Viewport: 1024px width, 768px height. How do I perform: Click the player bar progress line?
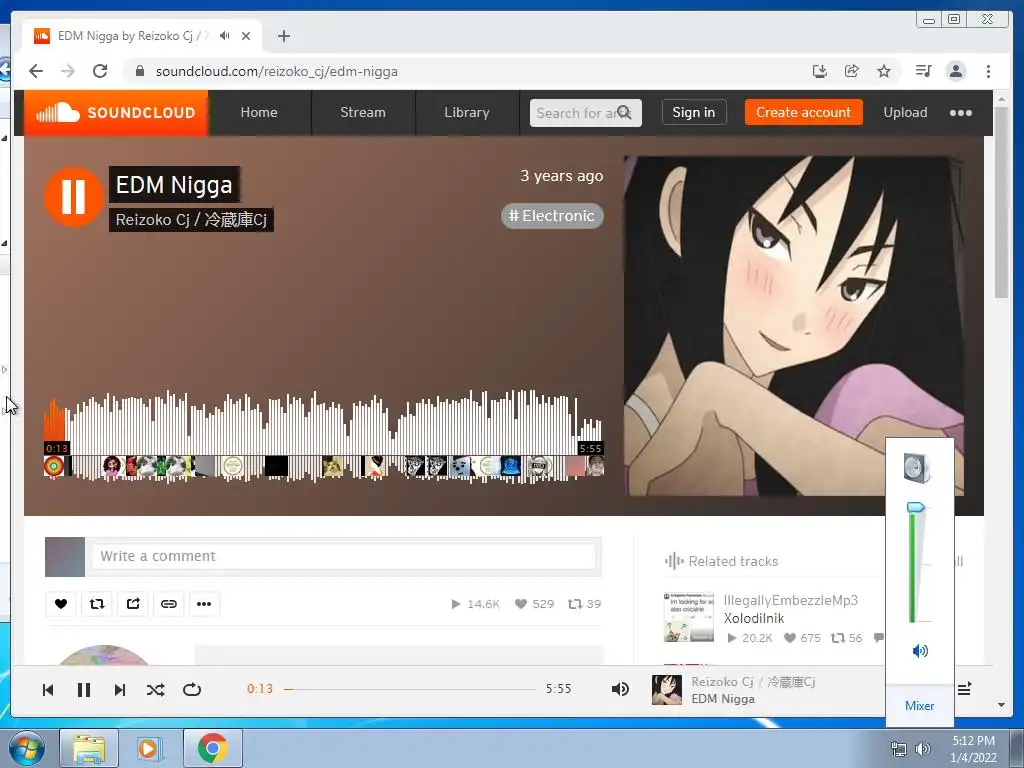point(410,689)
